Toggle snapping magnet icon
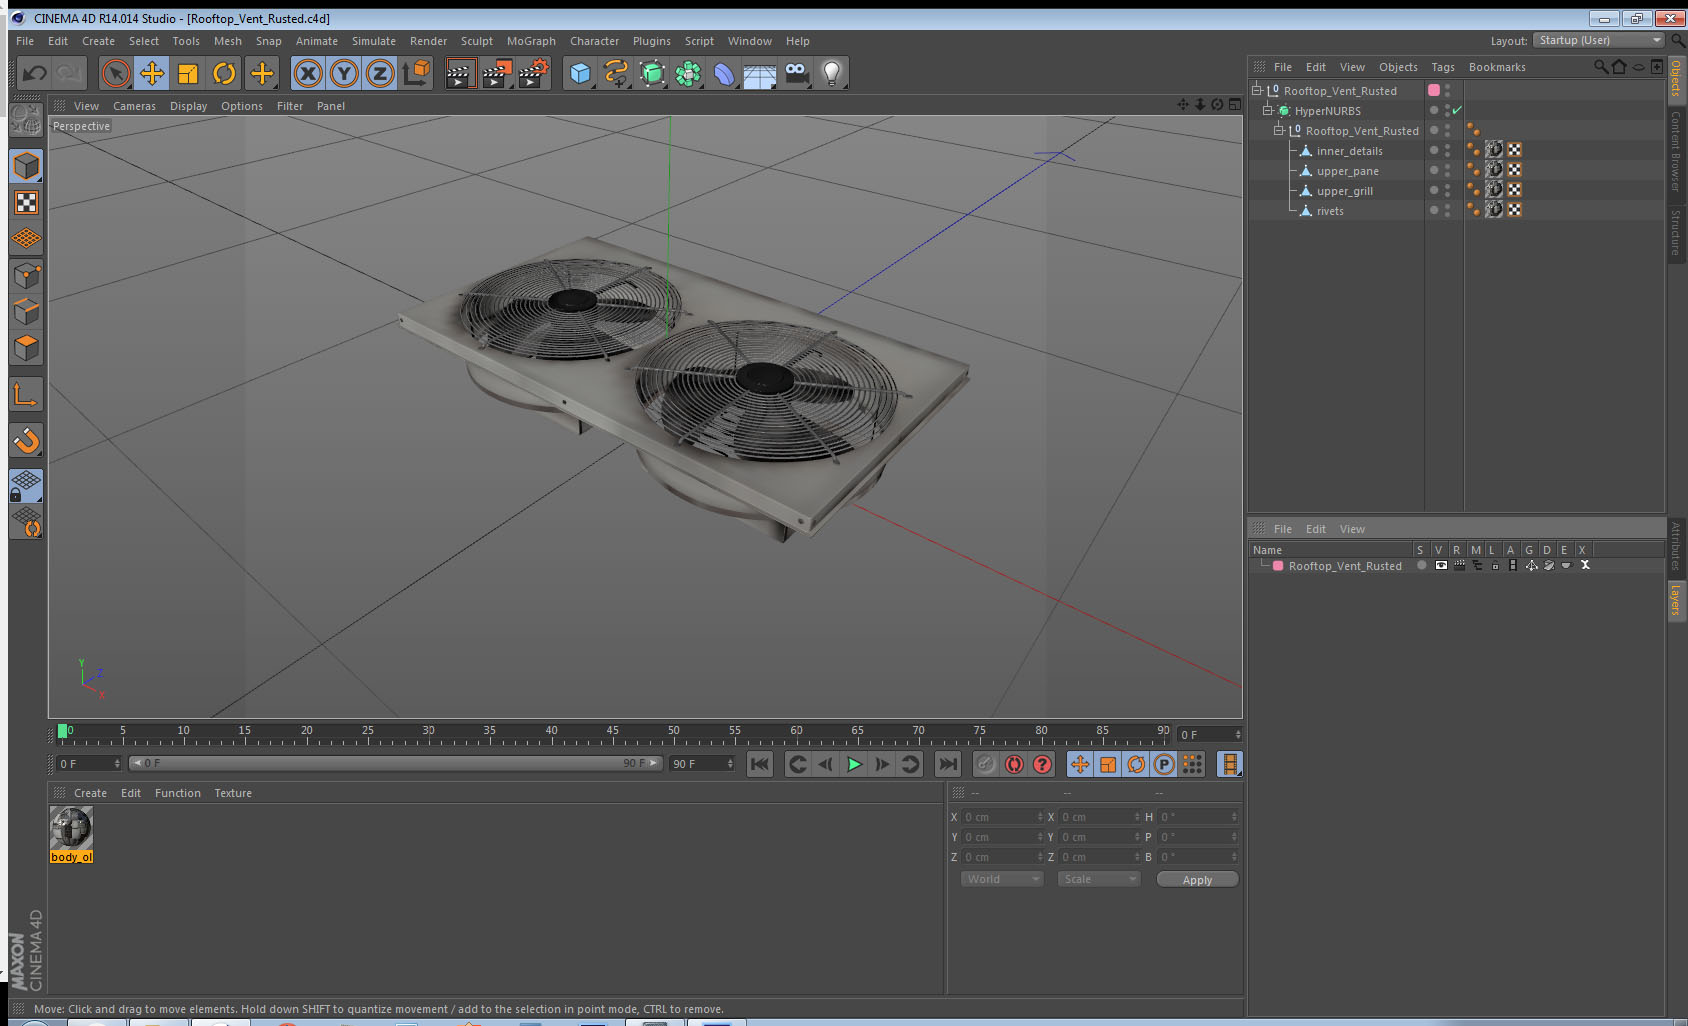Image resolution: width=1688 pixels, height=1026 pixels. click(x=26, y=440)
